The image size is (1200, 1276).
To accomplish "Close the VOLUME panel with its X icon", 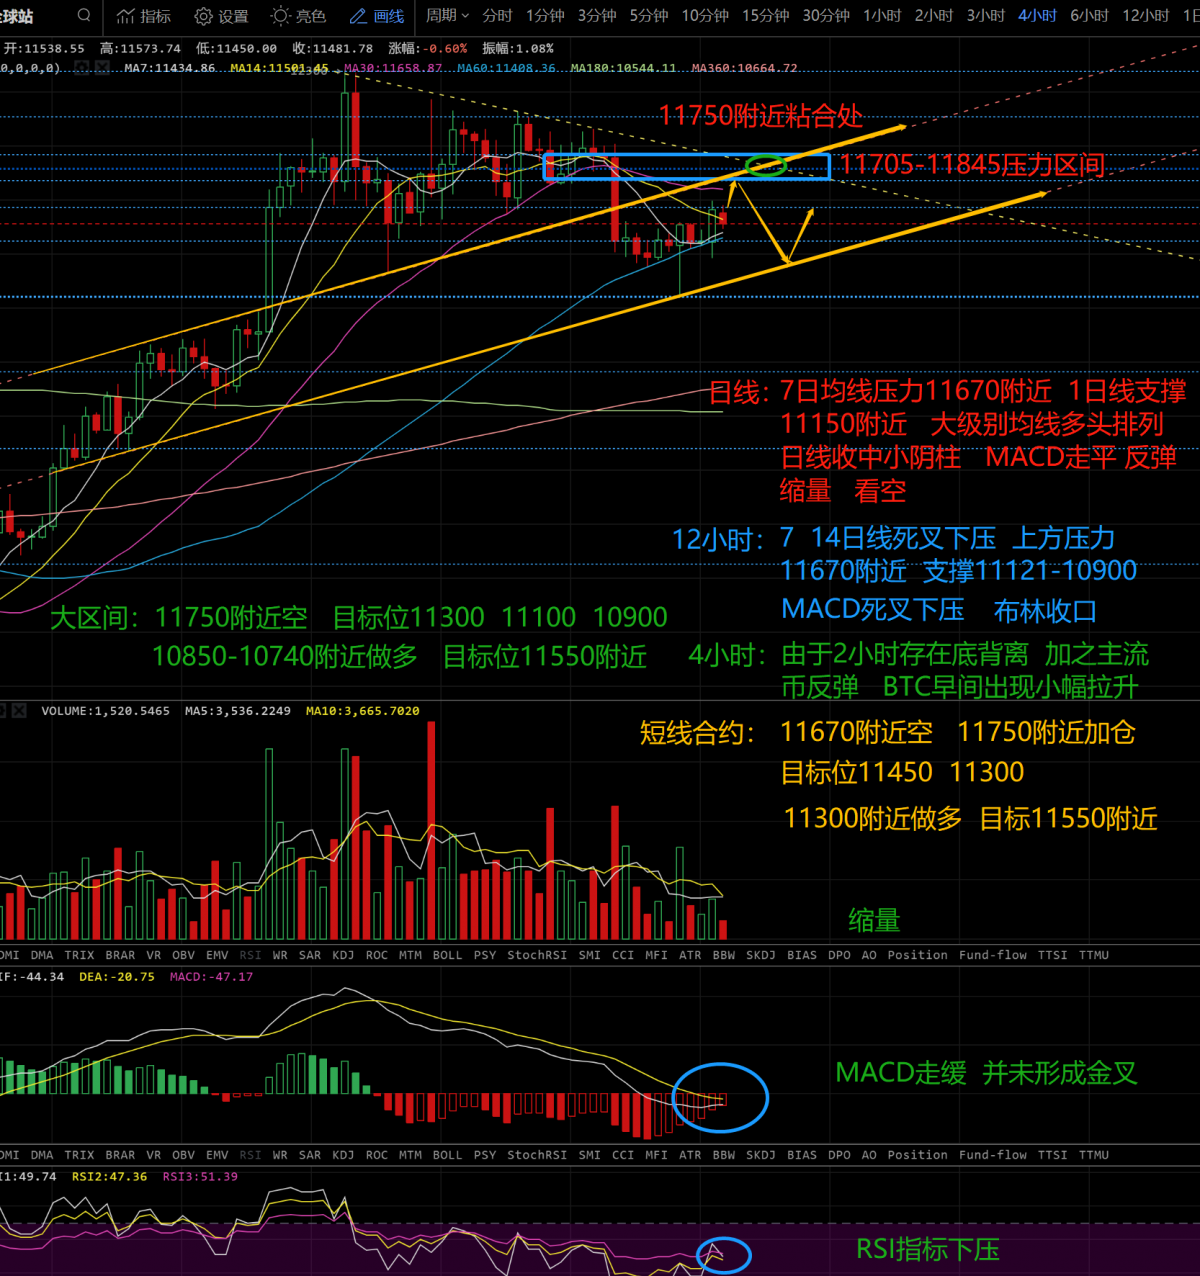I will [x=18, y=711].
